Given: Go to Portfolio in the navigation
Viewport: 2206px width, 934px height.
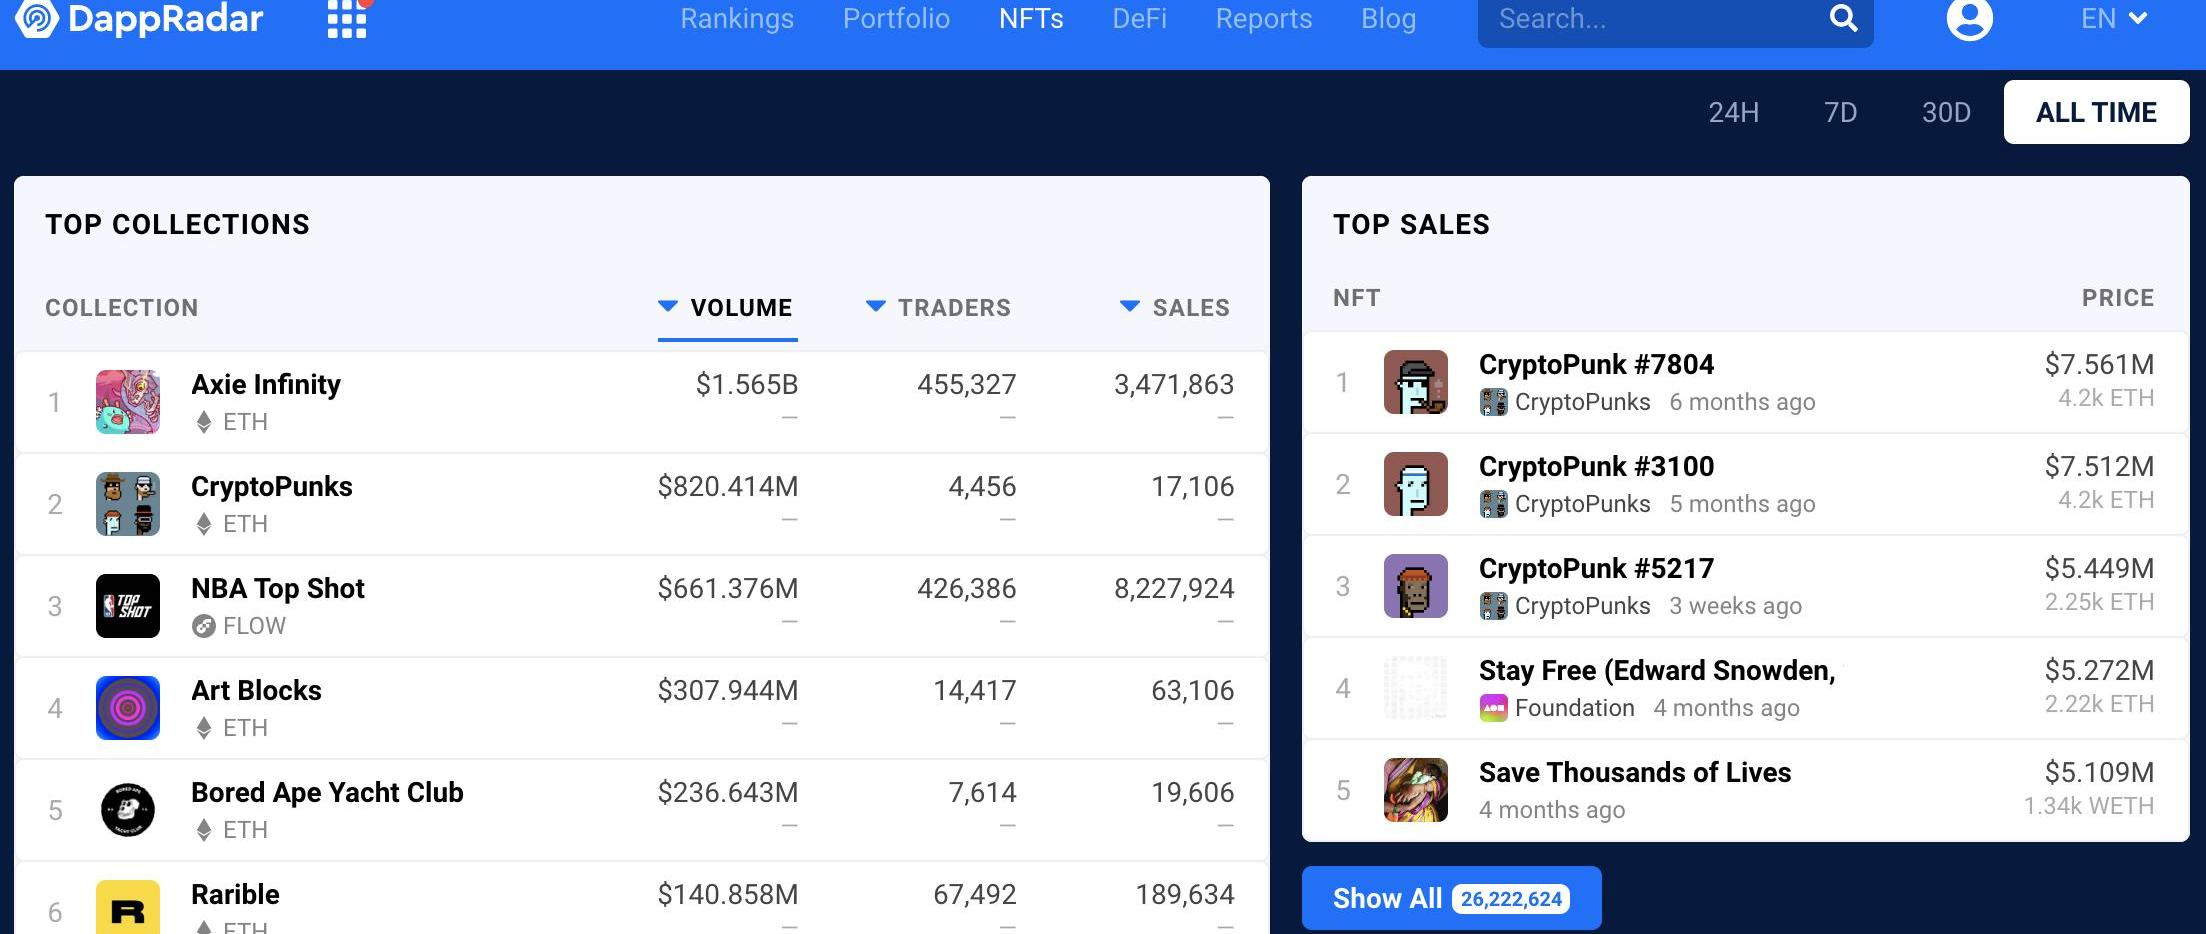Looking at the screenshot, I should click(x=896, y=19).
